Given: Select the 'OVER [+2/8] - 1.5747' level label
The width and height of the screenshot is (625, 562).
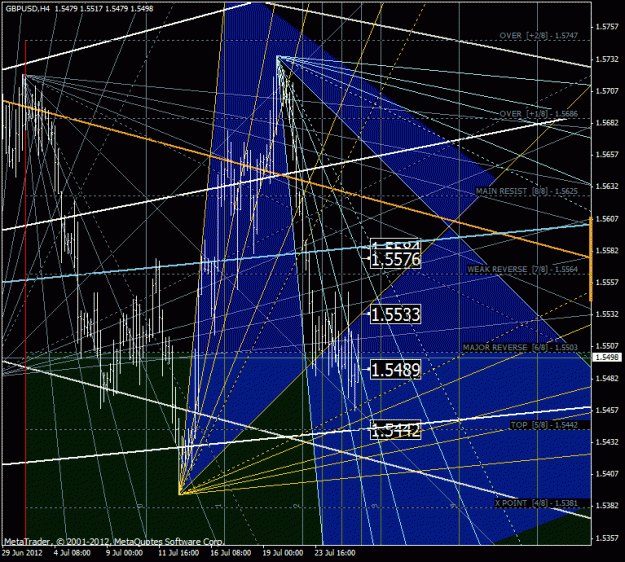Looking at the screenshot, I should pyautogui.click(x=539, y=35).
